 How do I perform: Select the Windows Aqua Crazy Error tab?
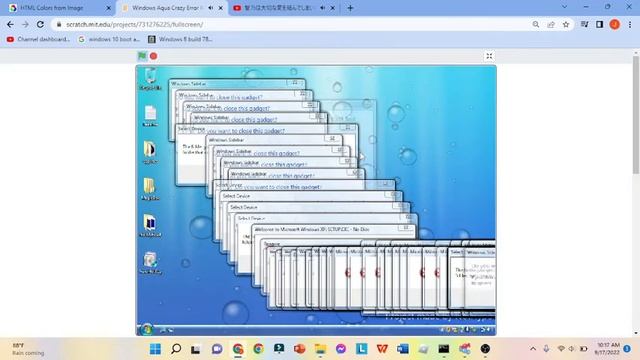point(171,8)
